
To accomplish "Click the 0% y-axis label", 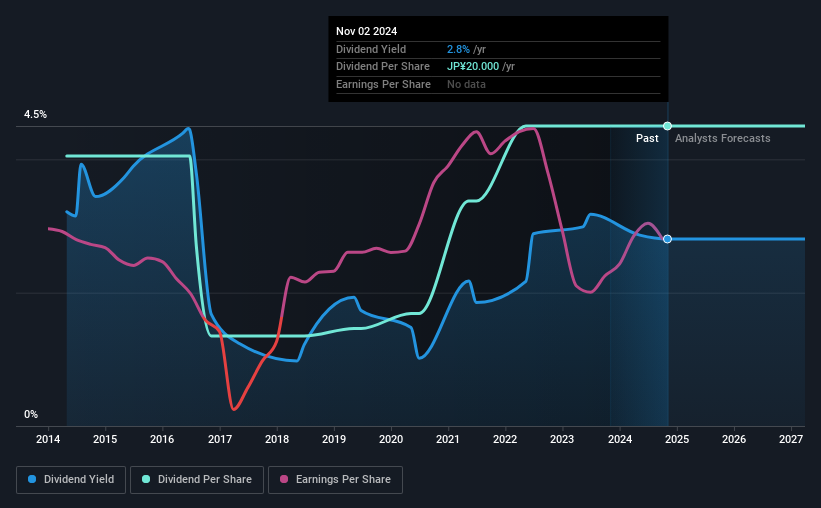I will 31,414.
